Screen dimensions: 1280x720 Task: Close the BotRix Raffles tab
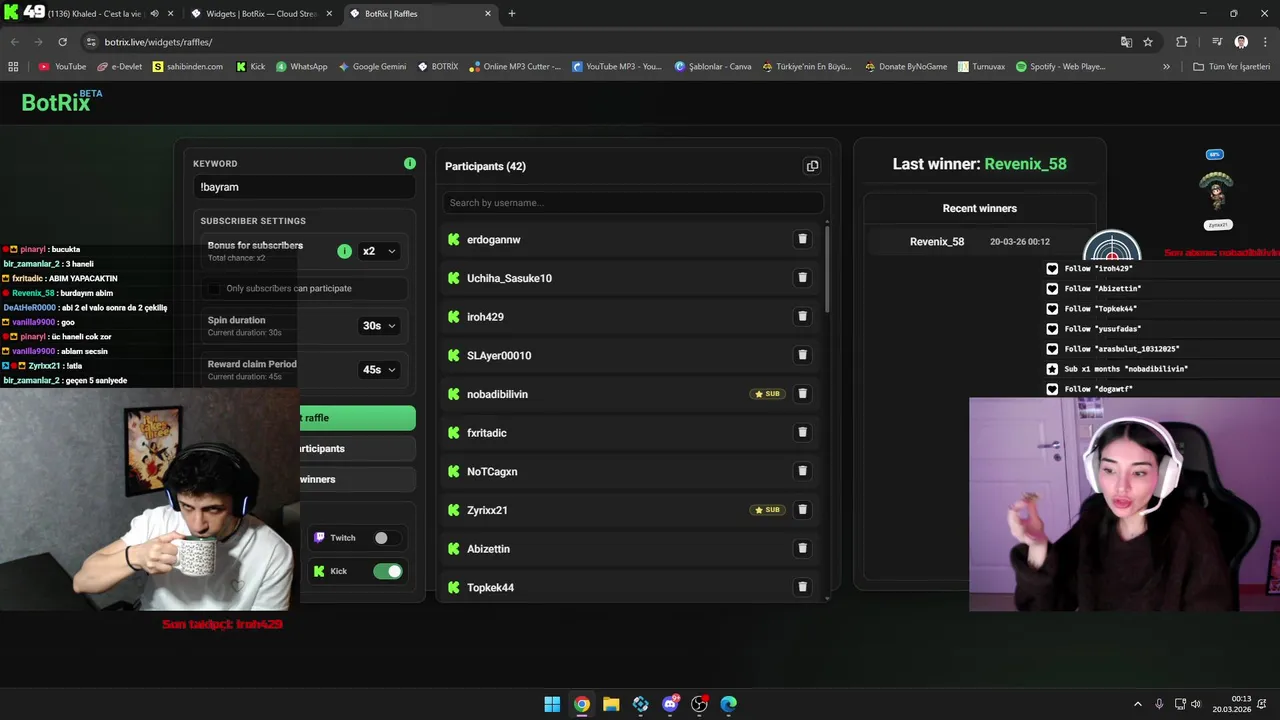click(x=488, y=14)
